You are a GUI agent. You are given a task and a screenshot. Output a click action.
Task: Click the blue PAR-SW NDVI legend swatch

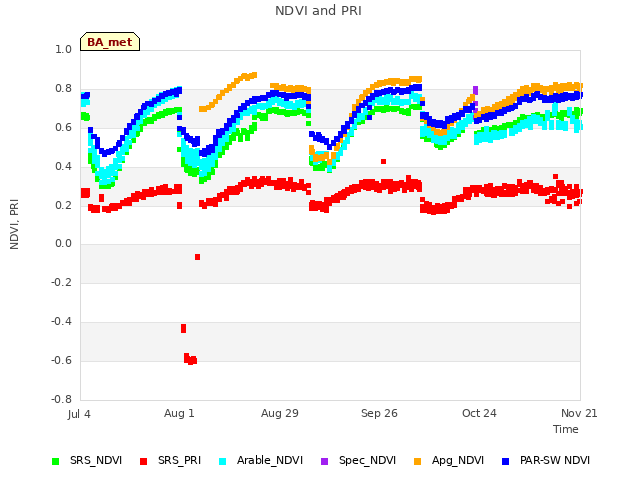tap(506, 461)
